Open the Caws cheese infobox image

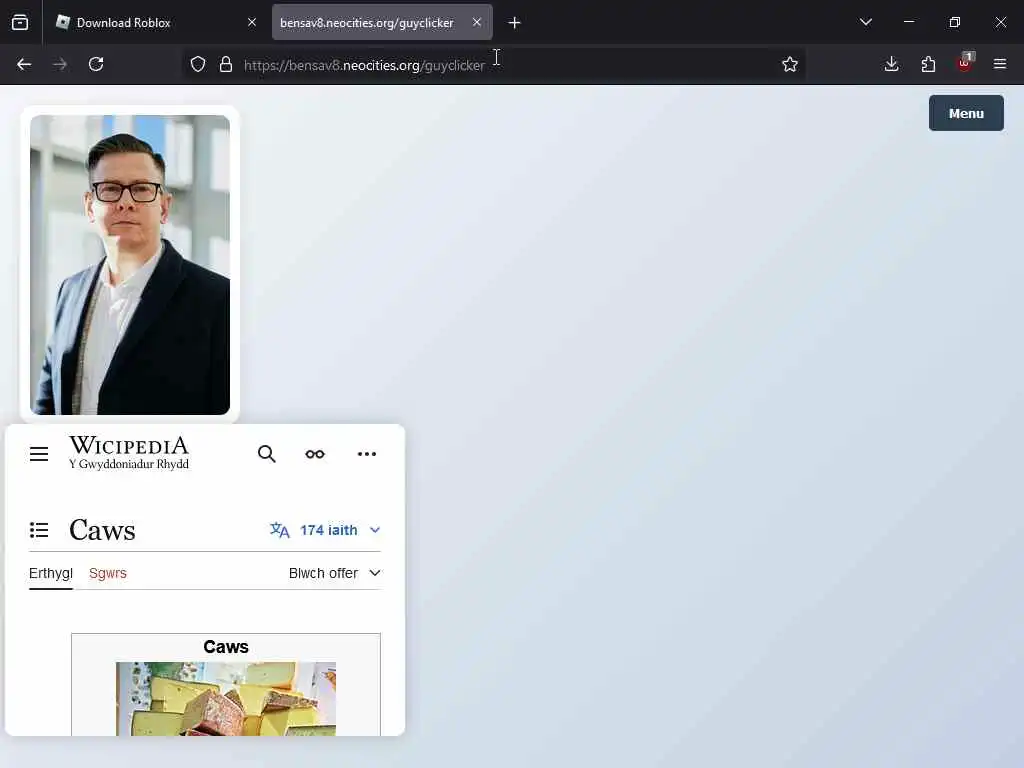[226, 699]
